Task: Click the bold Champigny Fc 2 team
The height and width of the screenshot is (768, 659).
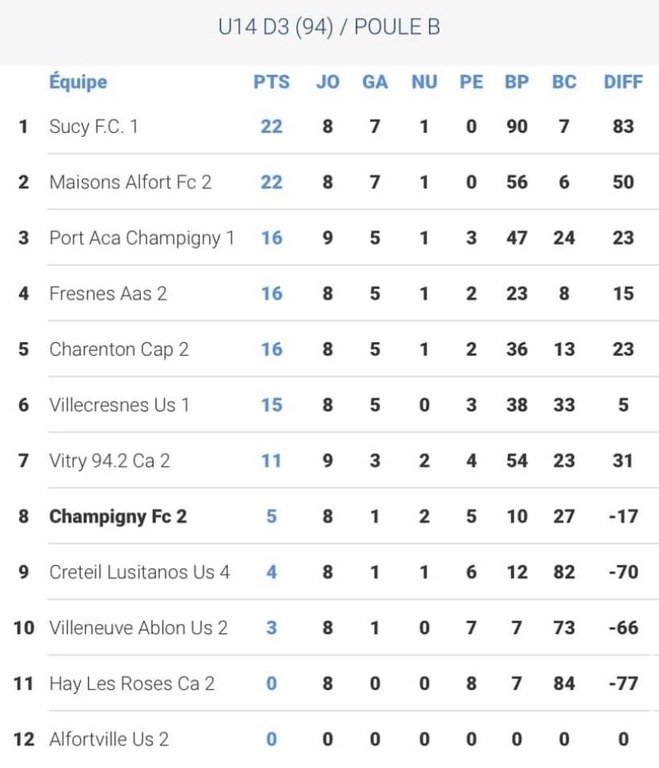Action: coord(118,517)
